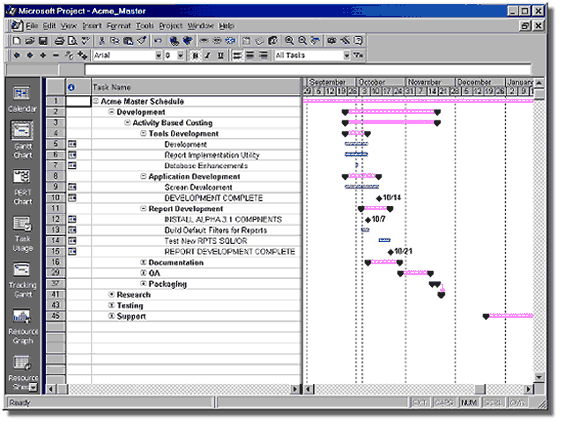Open the font size dropdown
The image size is (570, 426).
coord(180,55)
